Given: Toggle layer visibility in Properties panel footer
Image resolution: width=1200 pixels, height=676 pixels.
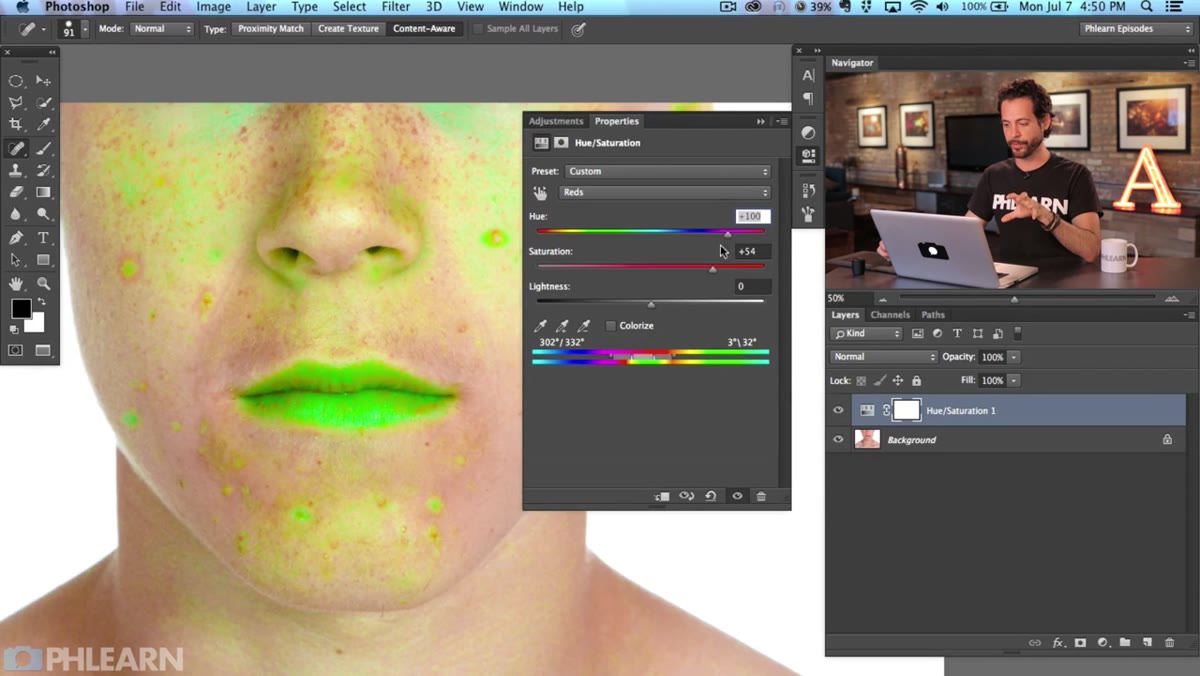Looking at the screenshot, I should pos(737,496).
